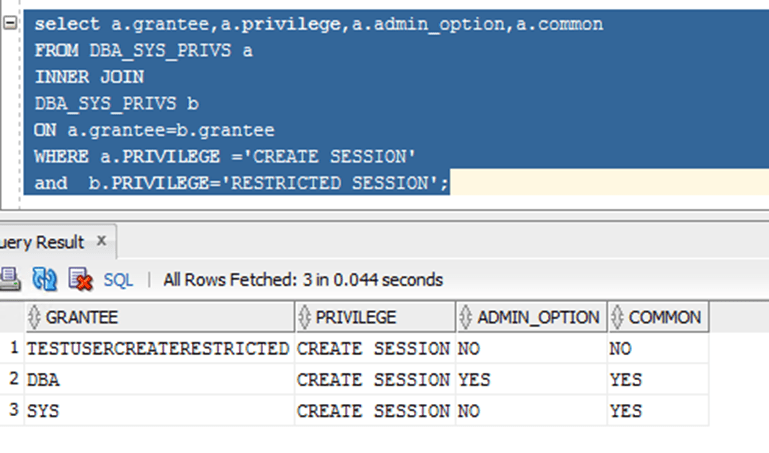Click the COMMON value NO in first row
769x453 pixels.
(620, 349)
